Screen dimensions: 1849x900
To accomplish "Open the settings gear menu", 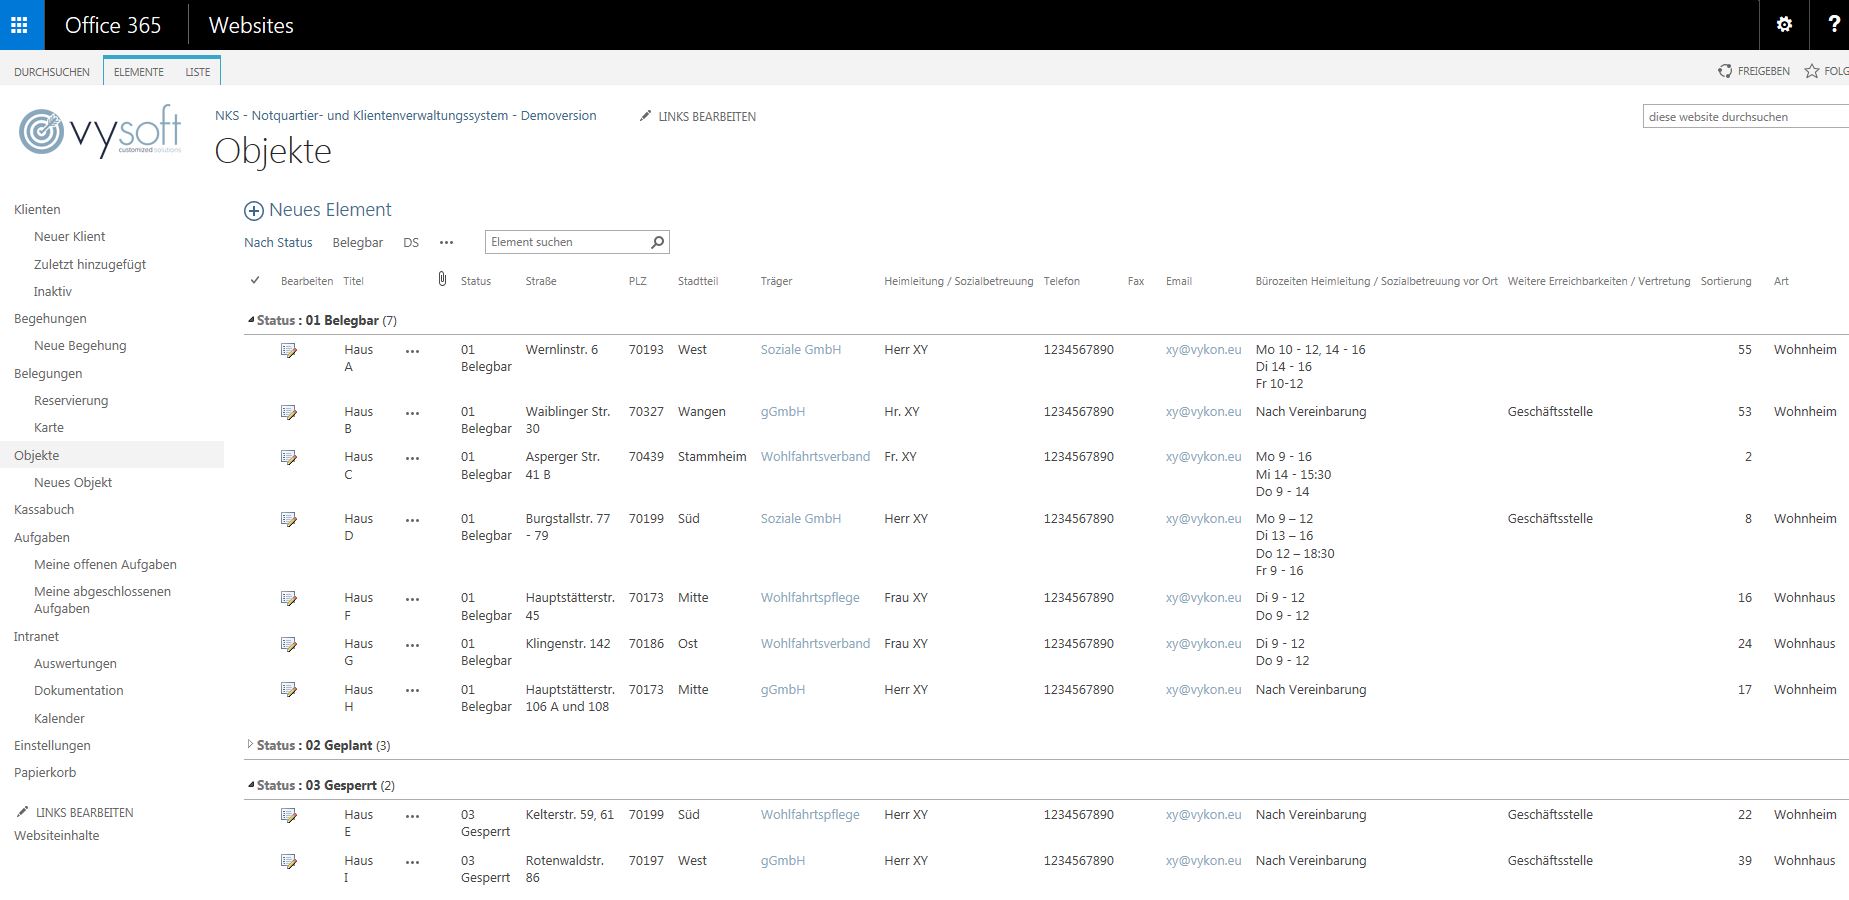I will [x=1783, y=25].
